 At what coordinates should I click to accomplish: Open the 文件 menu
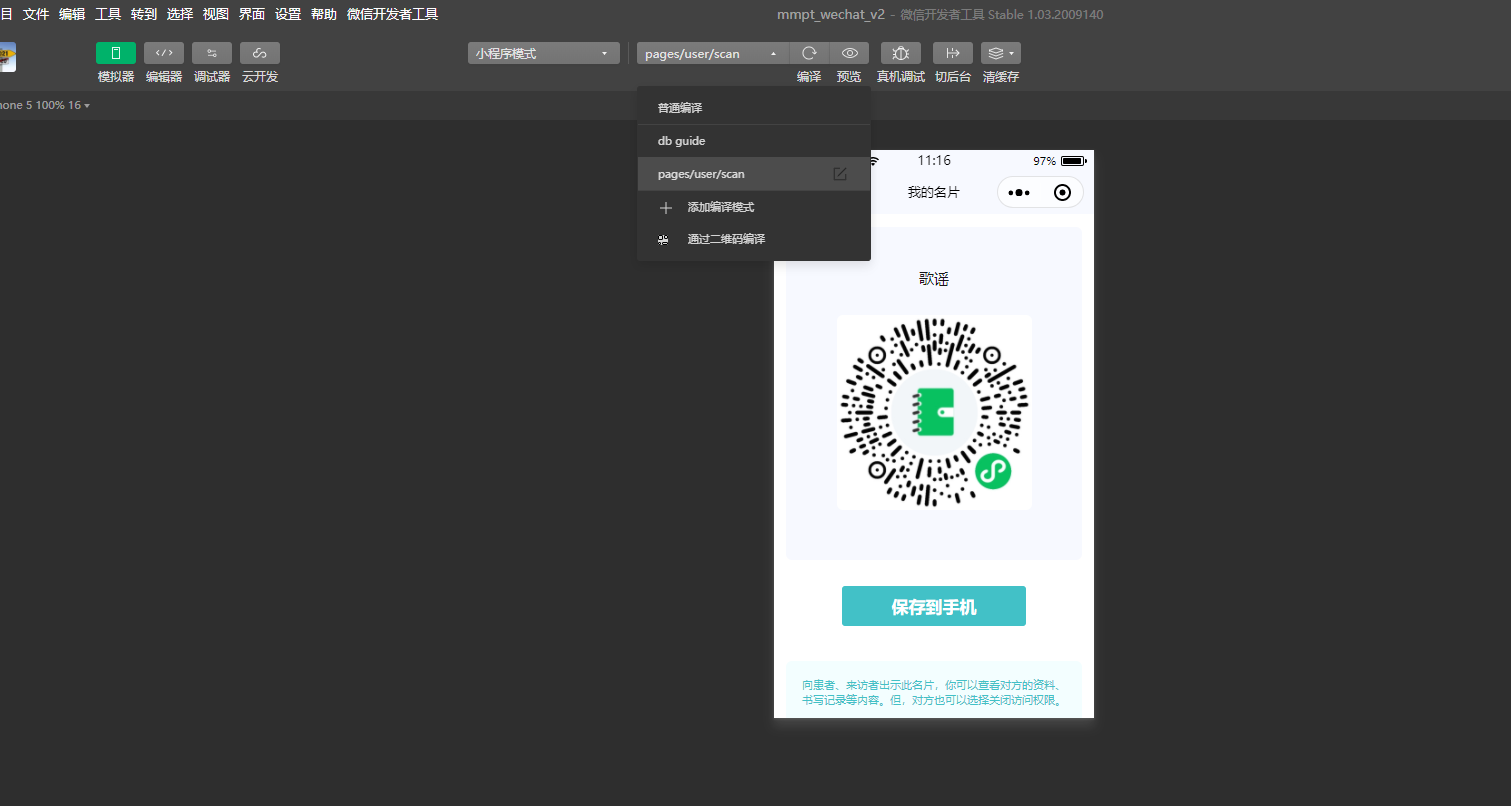[x=36, y=14]
